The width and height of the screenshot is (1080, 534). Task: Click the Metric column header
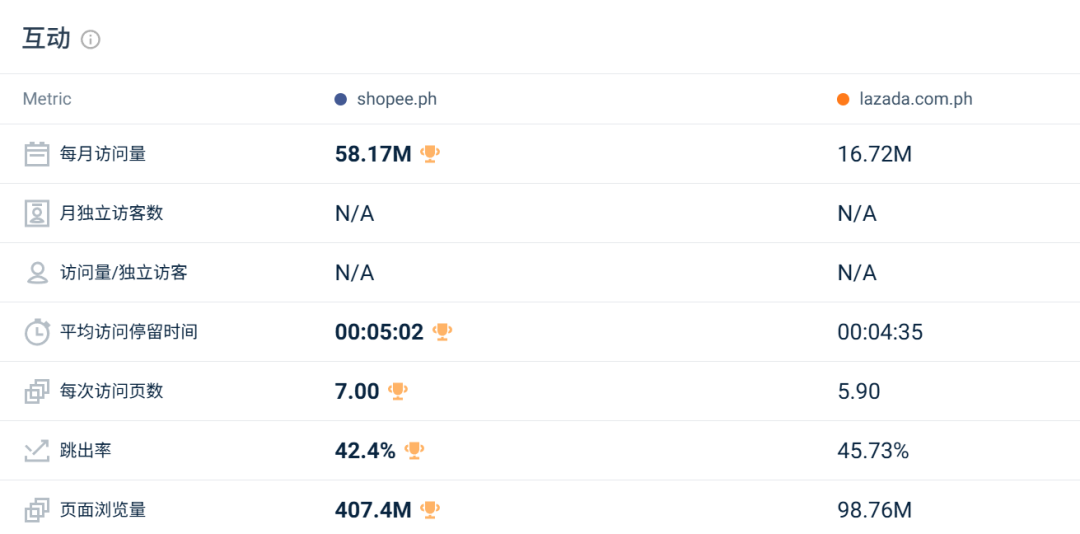coord(47,99)
